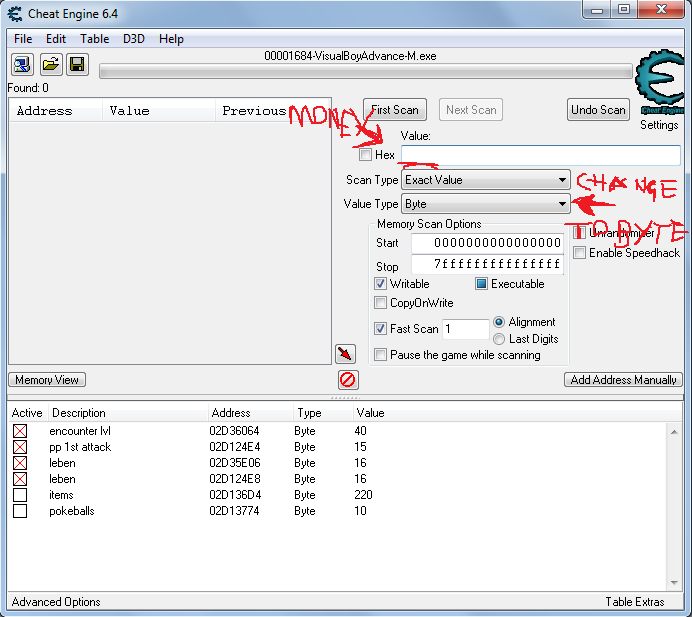The height and width of the screenshot is (617, 692).
Task: Click address list scrollbar up arrow
Action: pyautogui.click(x=674, y=432)
